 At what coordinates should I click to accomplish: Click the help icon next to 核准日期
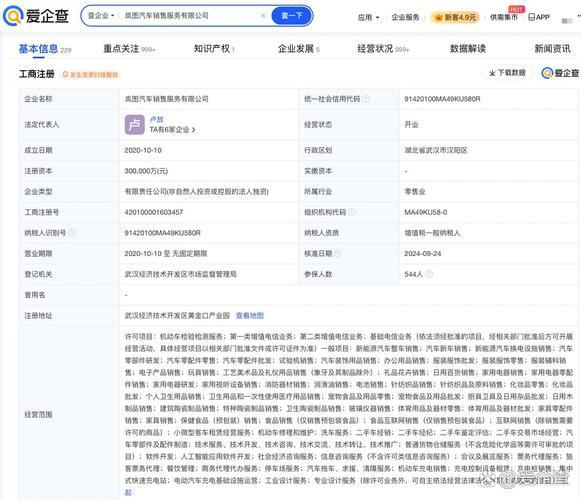pos(338,254)
